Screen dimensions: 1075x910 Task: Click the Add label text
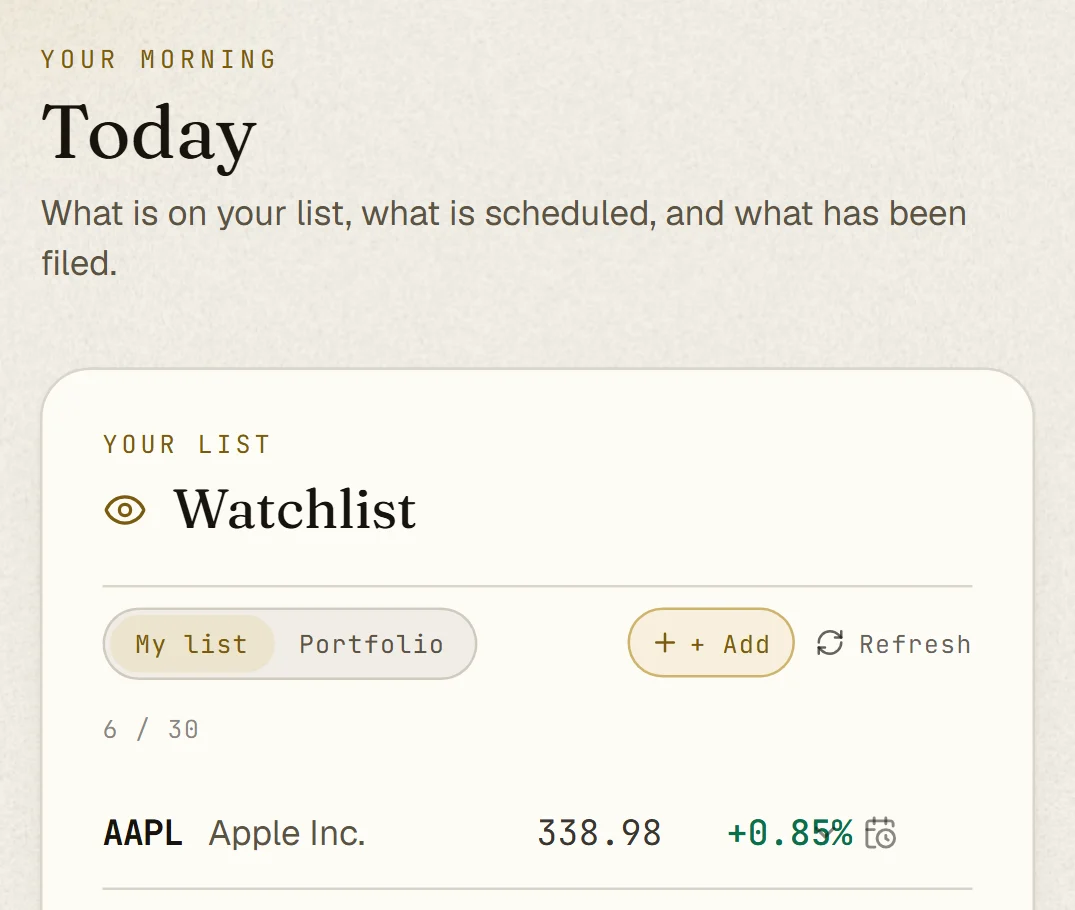[731, 645]
